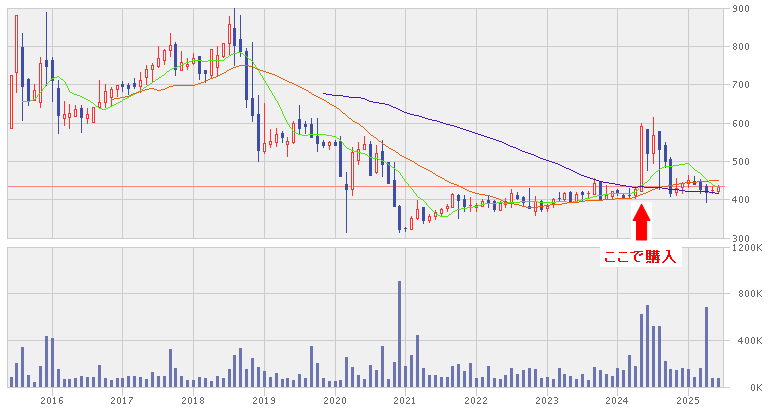The image size is (769, 411).
Task: Click the 600 price axis label
Action: pos(741,124)
